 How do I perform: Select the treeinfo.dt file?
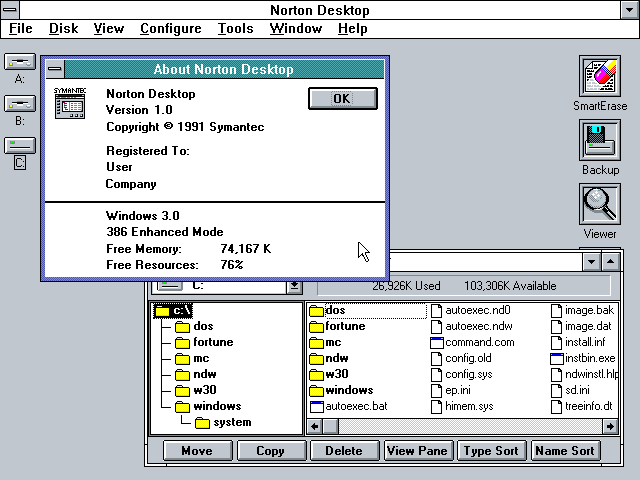582,407
